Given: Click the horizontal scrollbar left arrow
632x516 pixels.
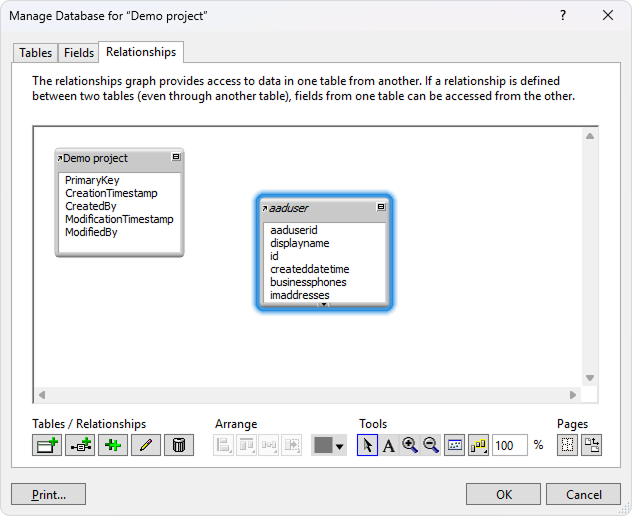Looking at the screenshot, I should 42,395.
